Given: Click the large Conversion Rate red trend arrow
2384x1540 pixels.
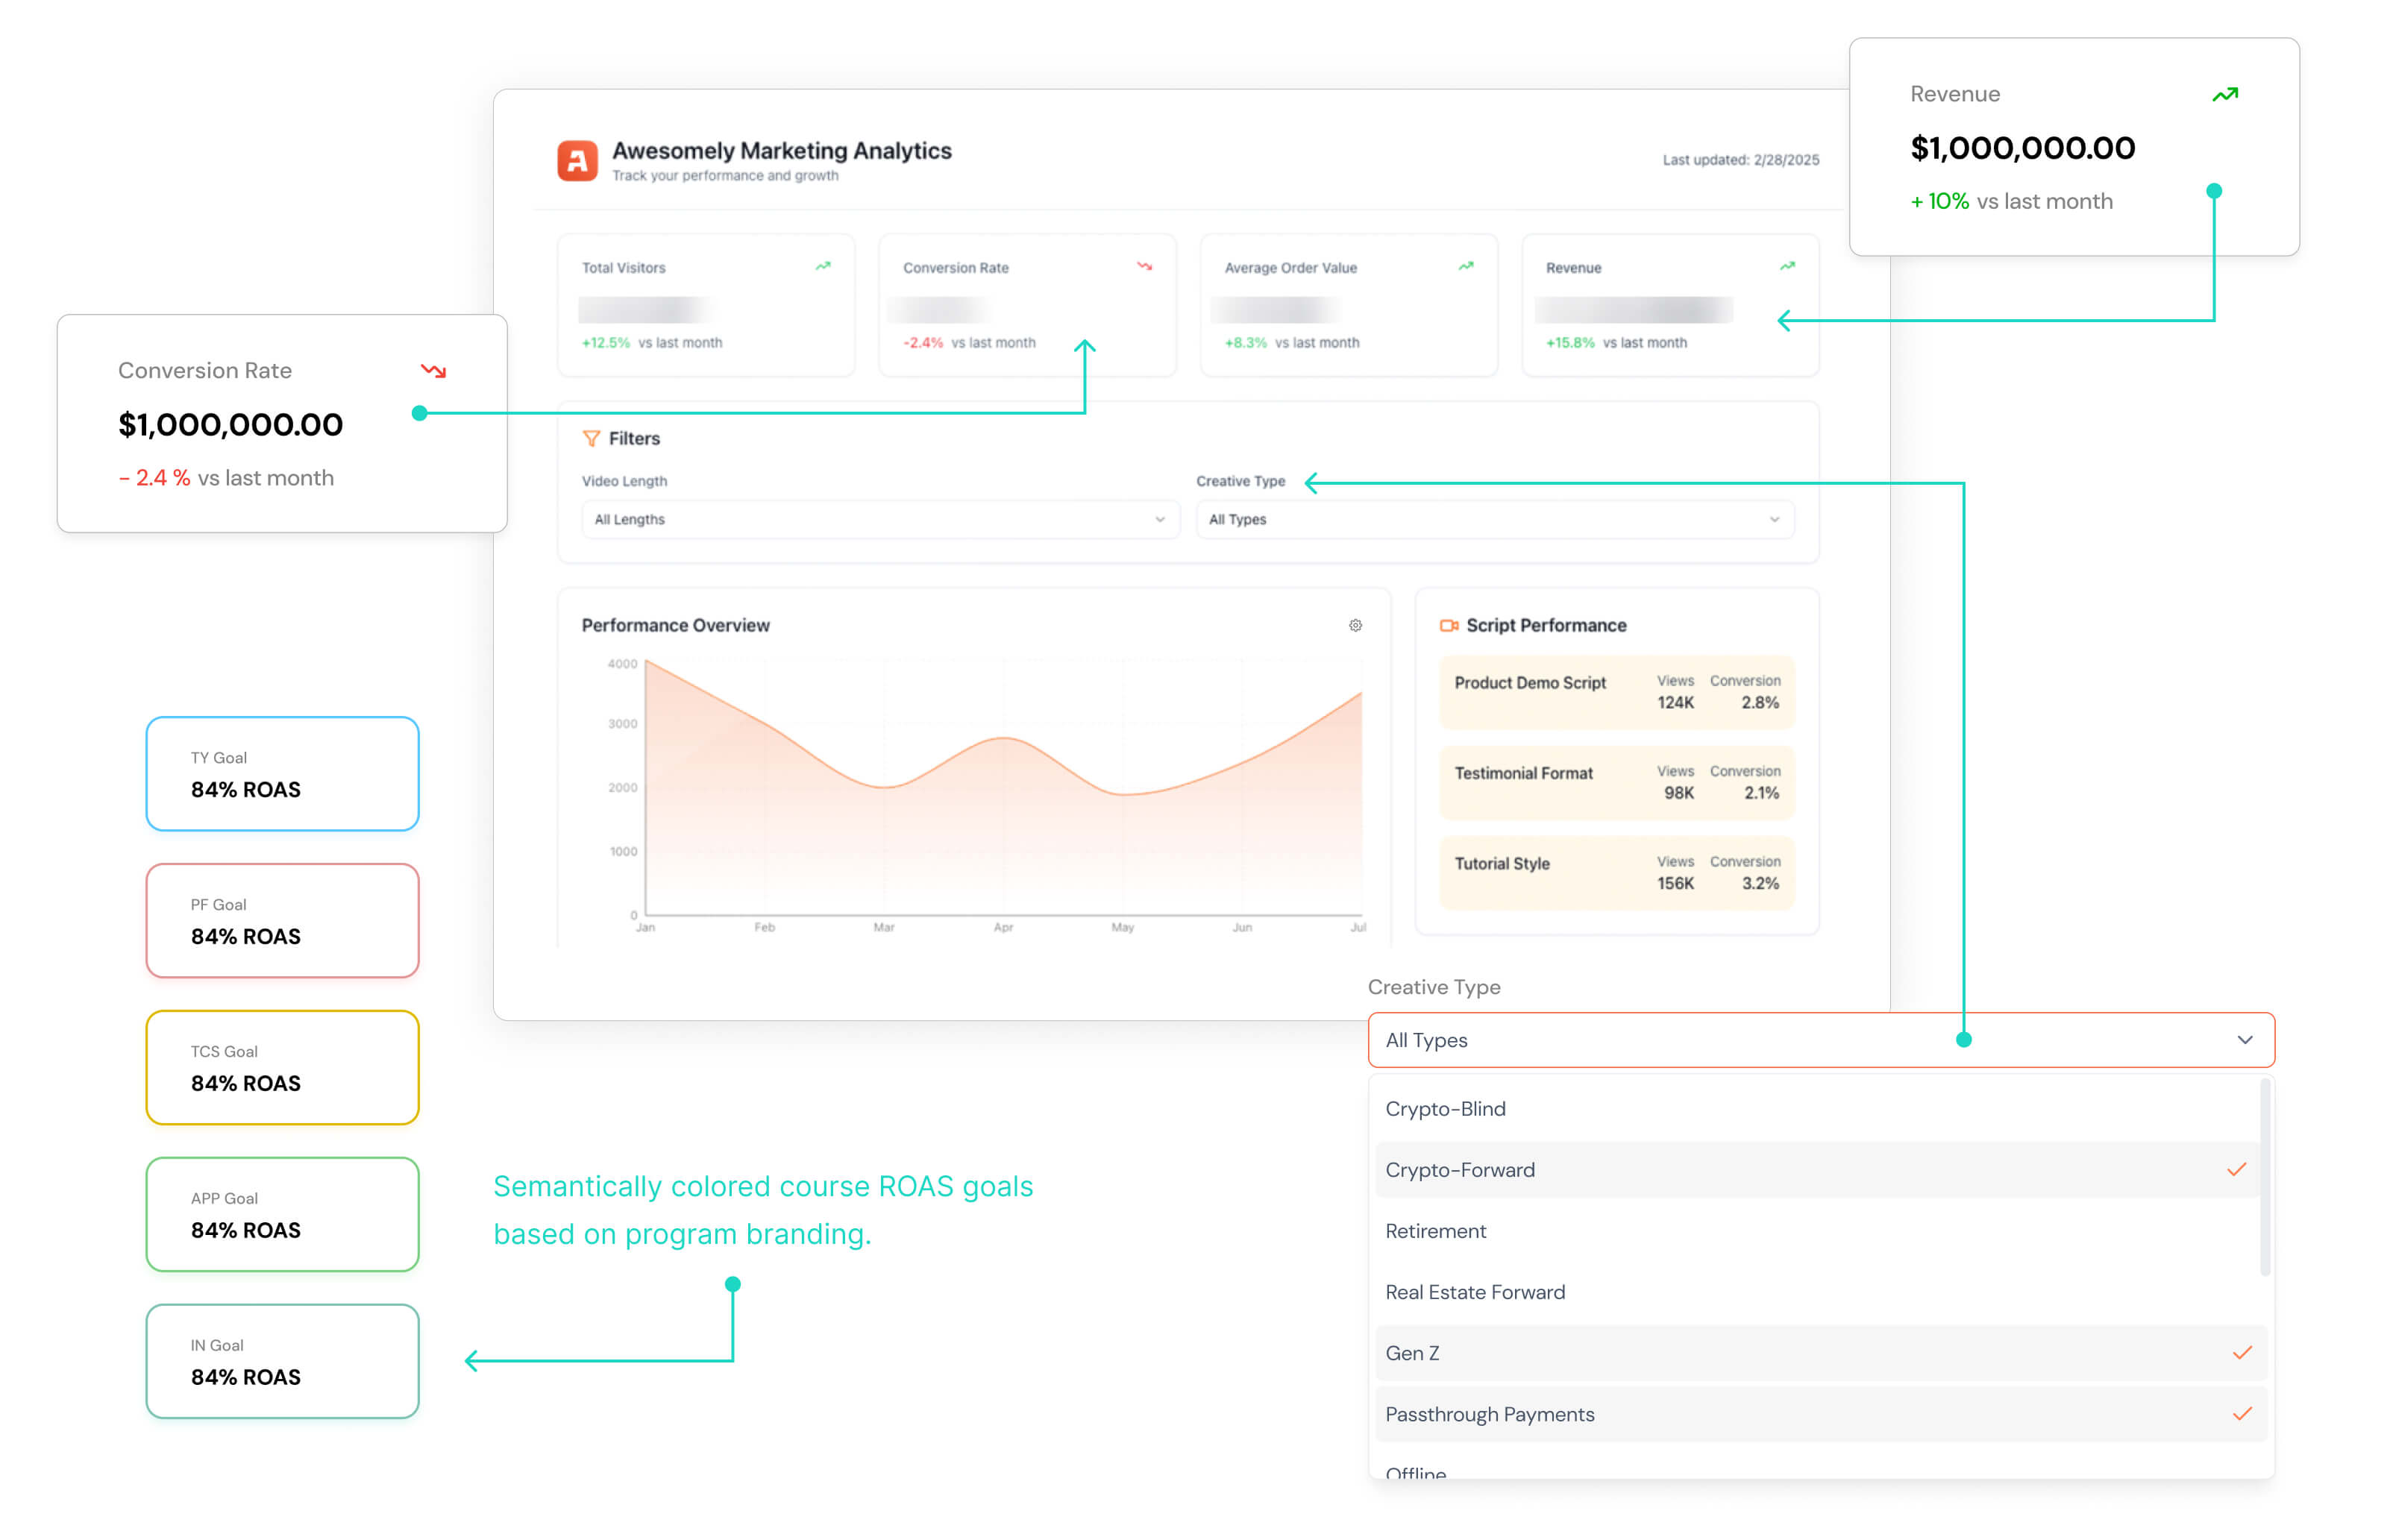Looking at the screenshot, I should 433,371.
